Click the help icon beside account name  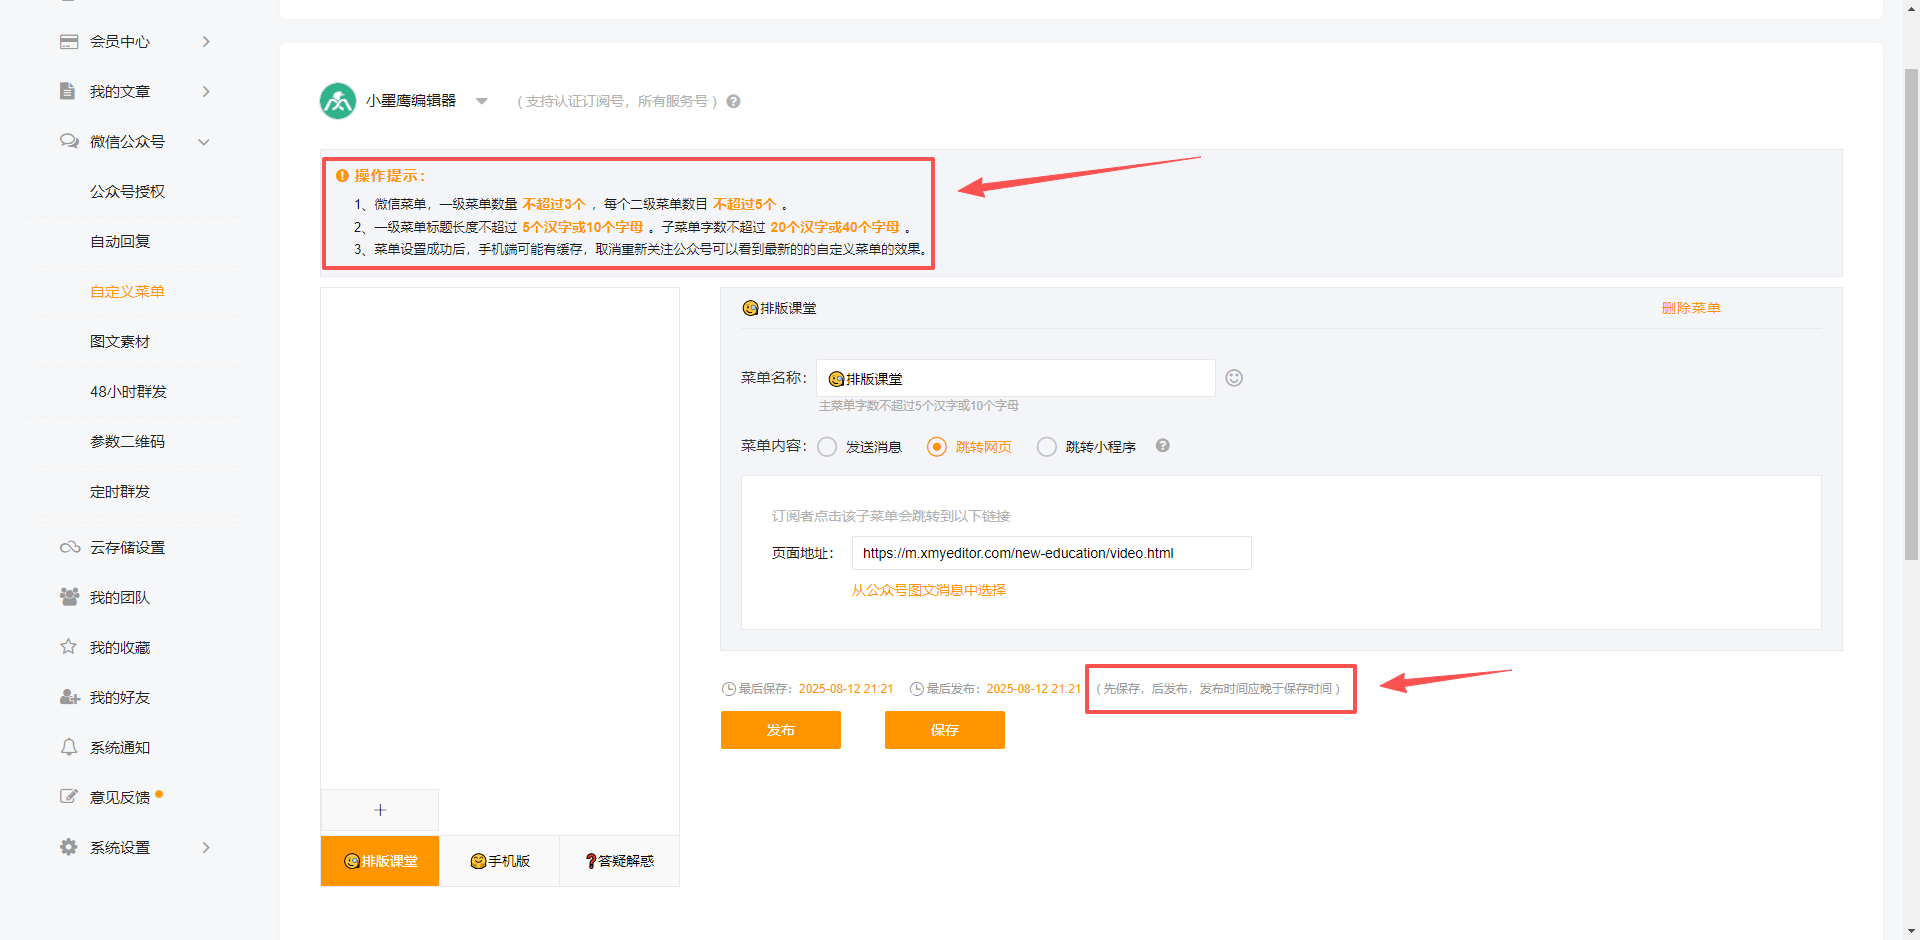click(x=733, y=102)
